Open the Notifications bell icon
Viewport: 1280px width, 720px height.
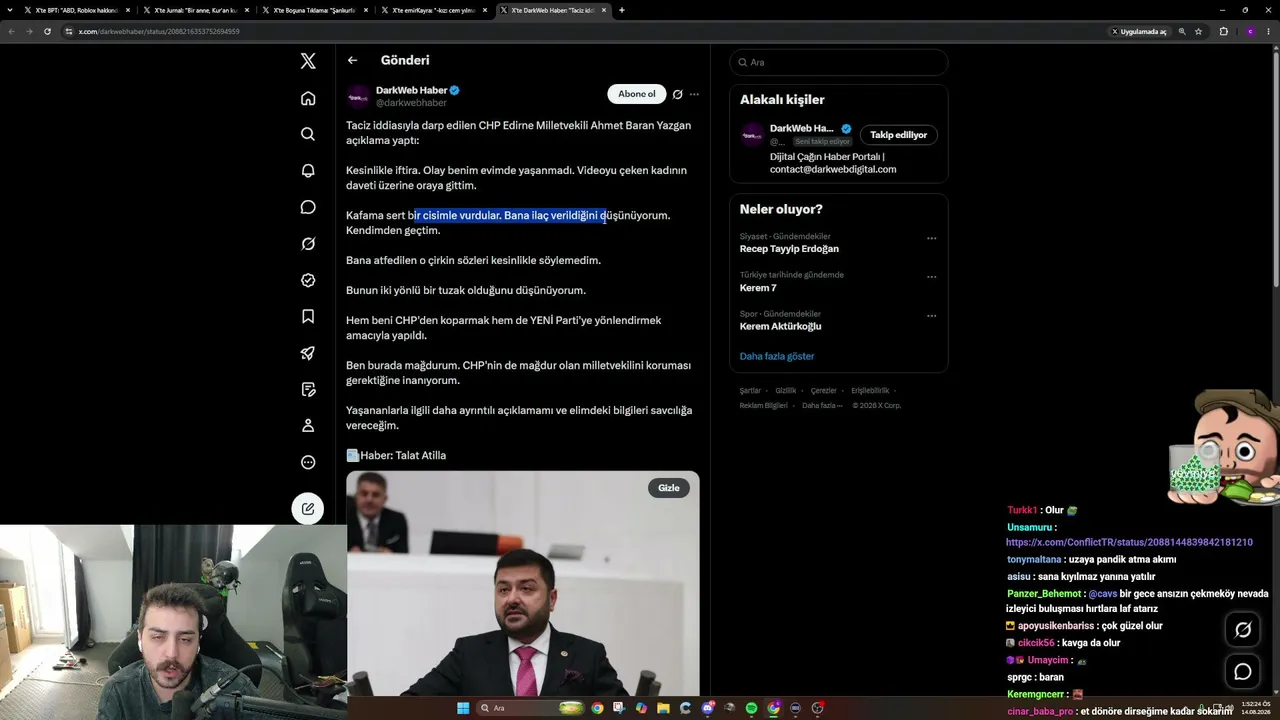(308, 171)
